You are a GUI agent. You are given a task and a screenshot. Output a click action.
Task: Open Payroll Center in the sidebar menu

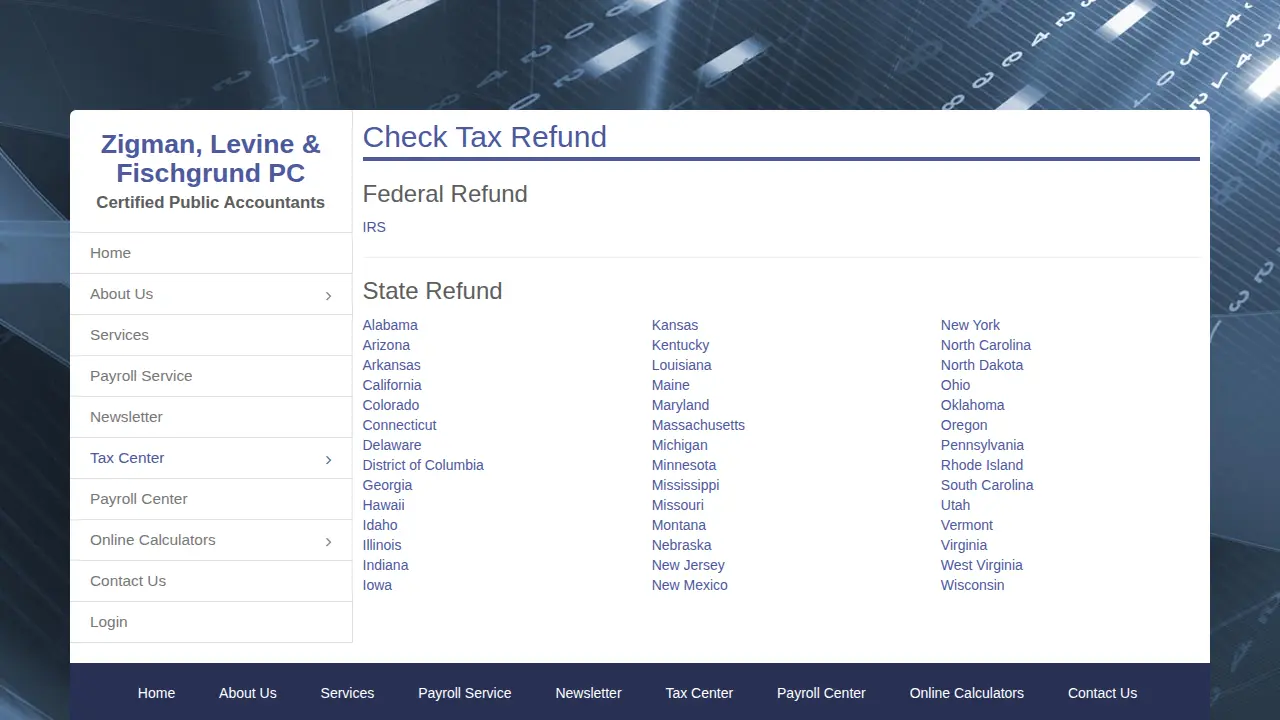coord(211,499)
